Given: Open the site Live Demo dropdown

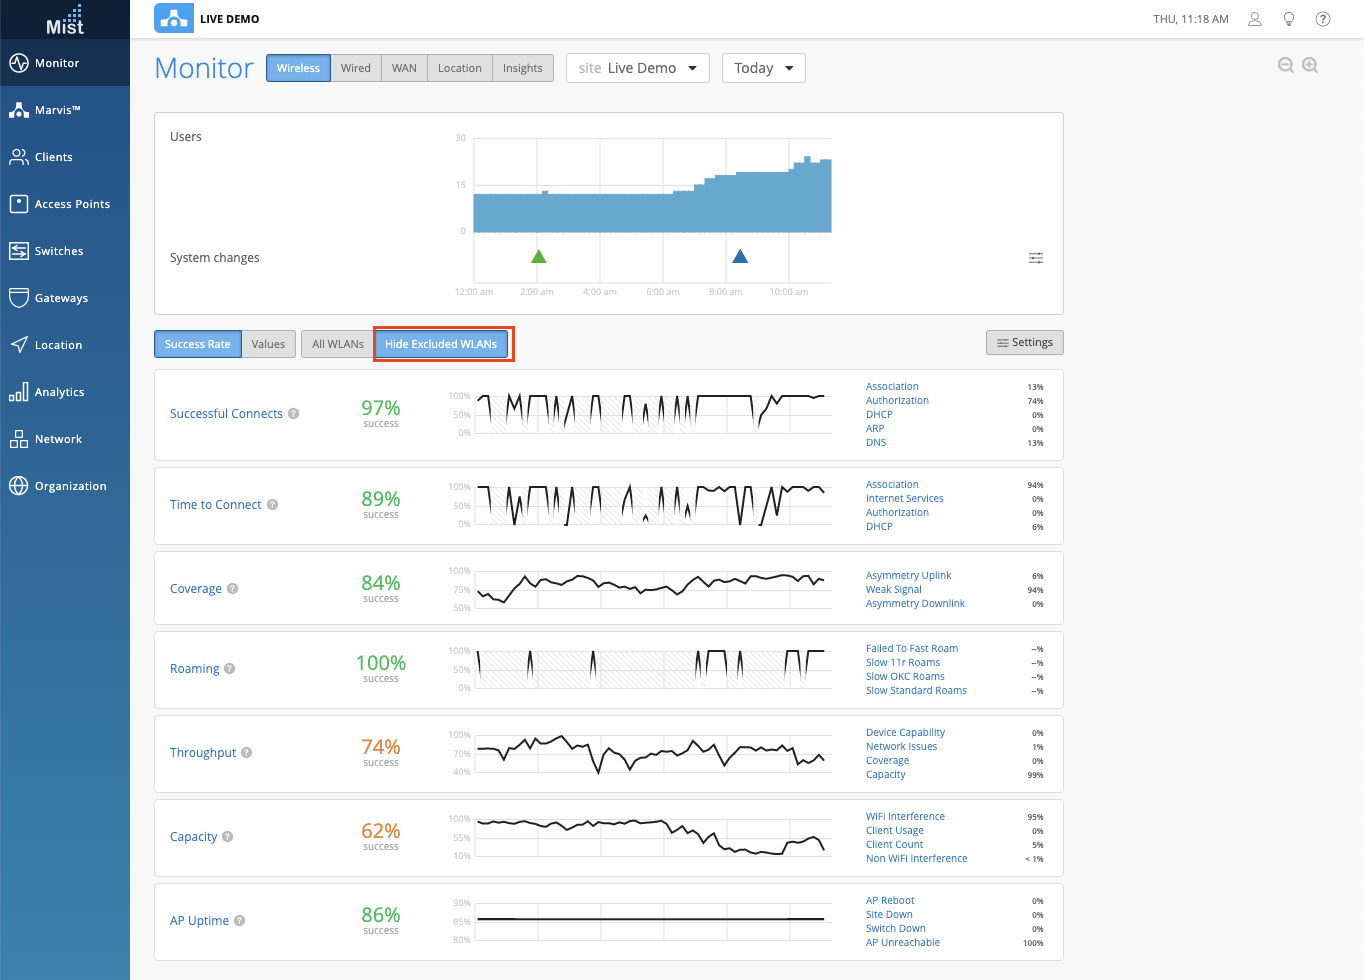Looking at the screenshot, I should pos(637,68).
